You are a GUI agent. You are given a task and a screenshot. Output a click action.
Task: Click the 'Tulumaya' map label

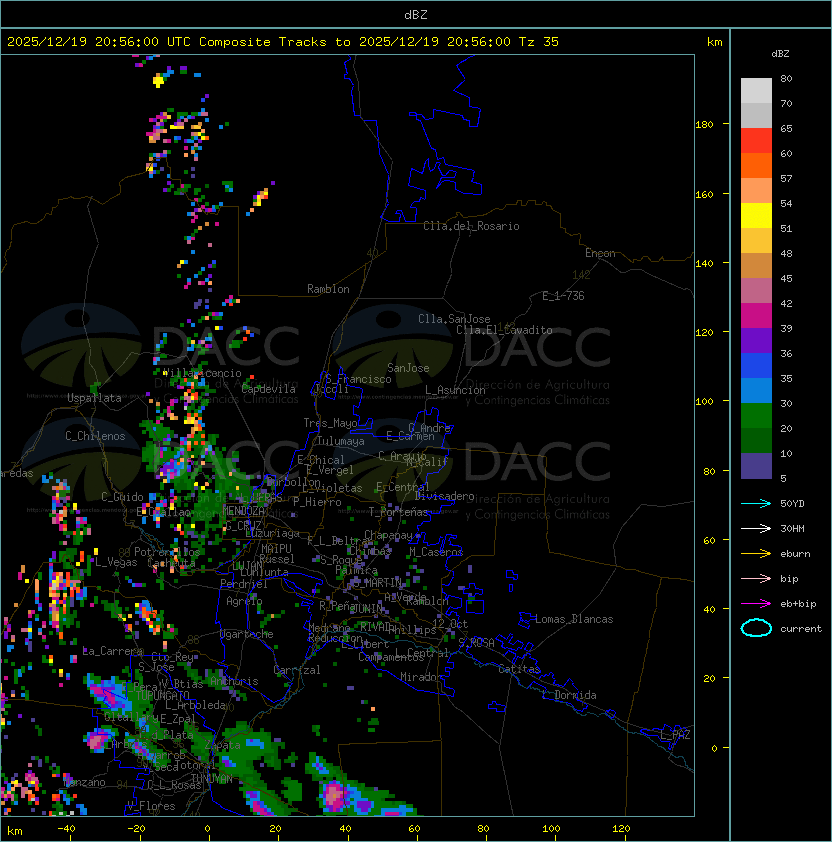(341, 441)
